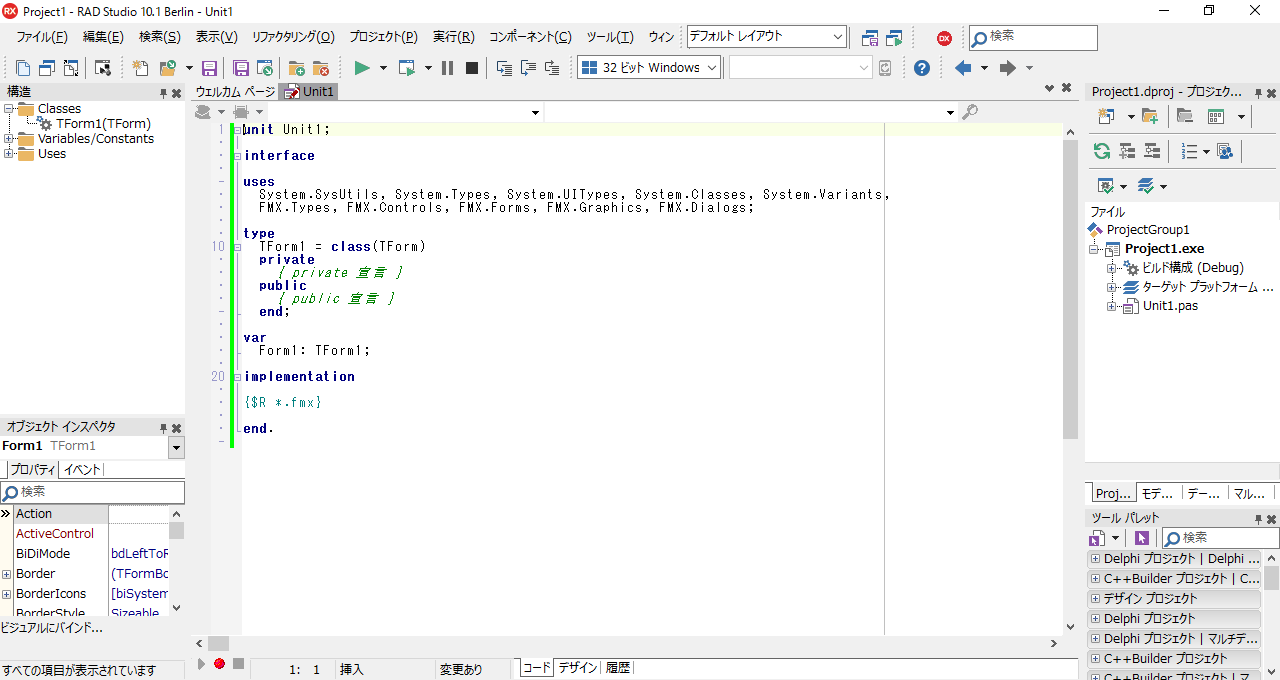Refresh the project manager with sync icon
Image resolution: width=1280 pixels, height=680 pixels.
[1104, 151]
